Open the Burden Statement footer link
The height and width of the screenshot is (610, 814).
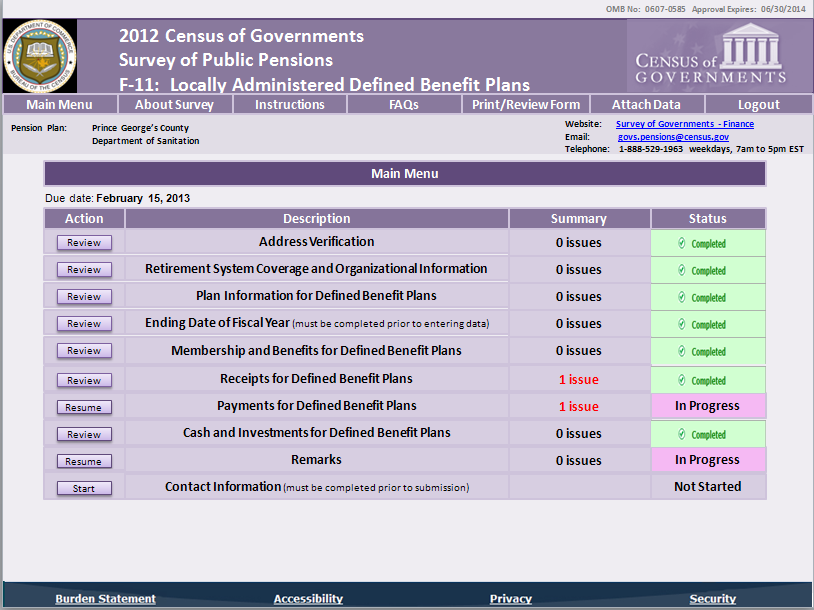(x=105, y=599)
